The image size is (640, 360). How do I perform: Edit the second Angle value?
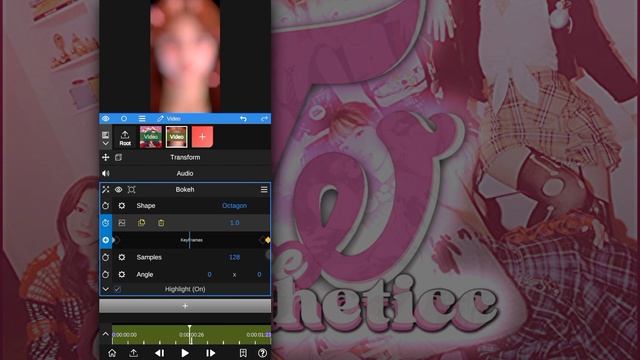coord(259,275)
